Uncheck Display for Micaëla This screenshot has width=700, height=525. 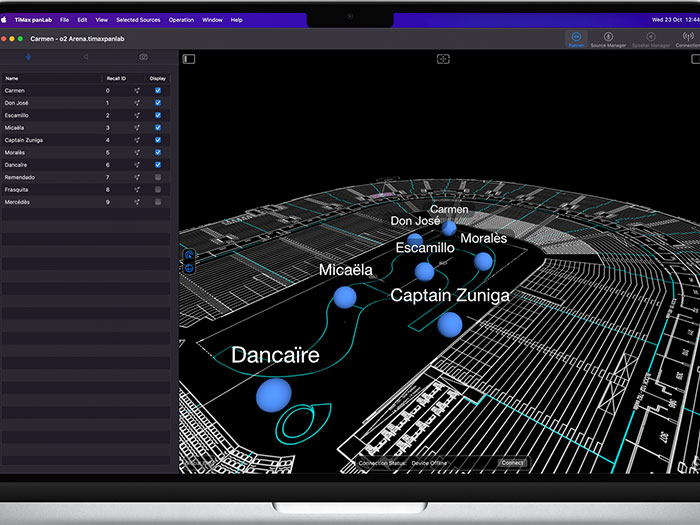158,128
